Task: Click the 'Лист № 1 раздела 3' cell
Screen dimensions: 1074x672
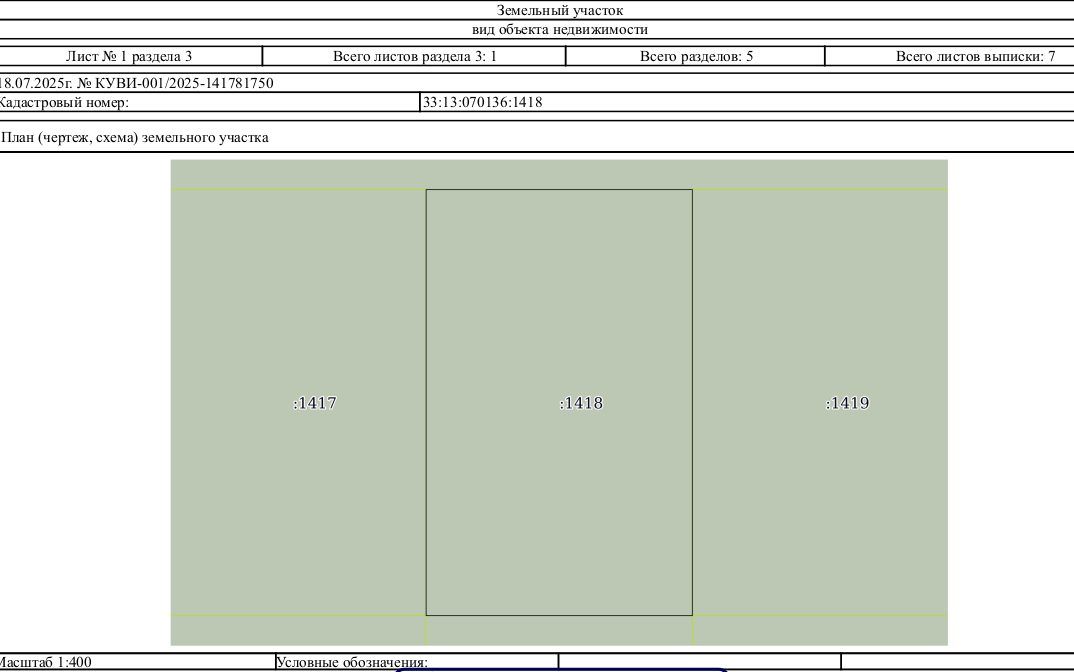Action: [x=129, y=56]
